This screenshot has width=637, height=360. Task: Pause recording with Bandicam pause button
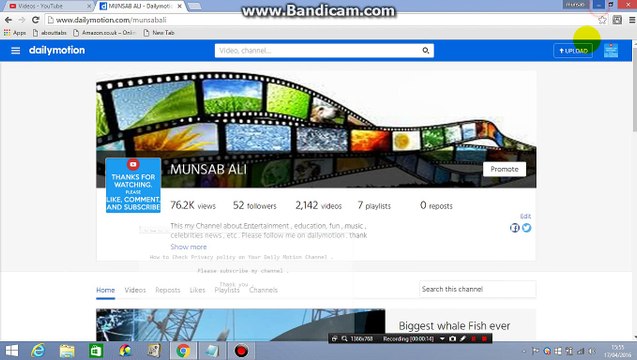[473, 338]
